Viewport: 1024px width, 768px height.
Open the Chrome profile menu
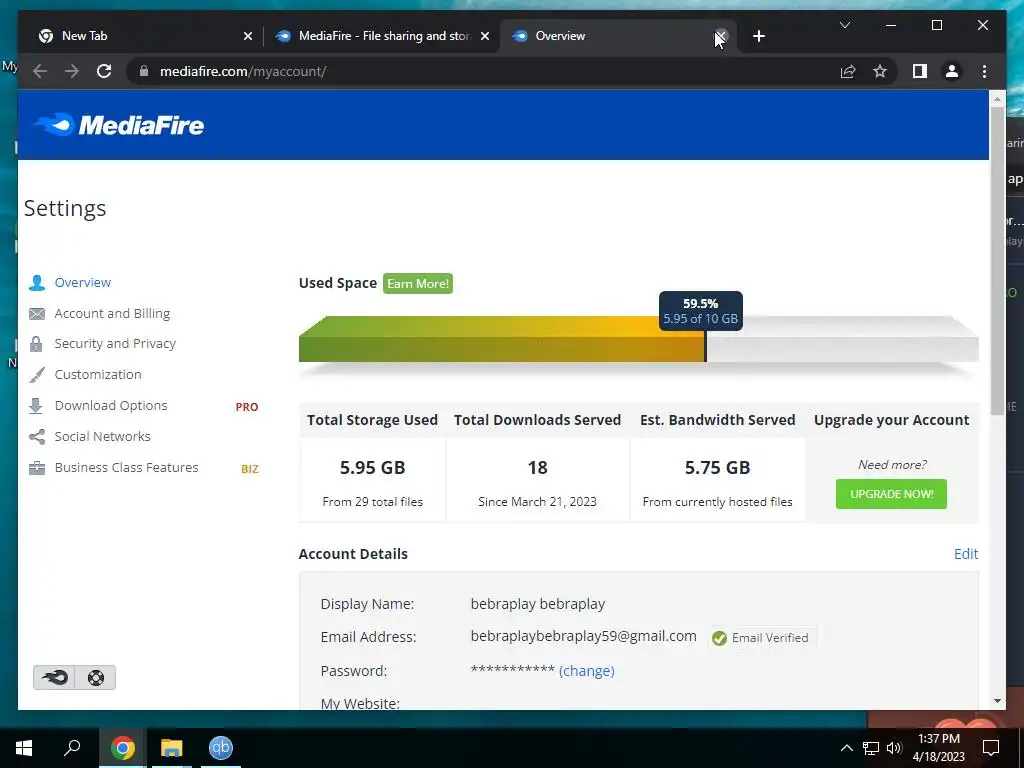(x=952, y=71)
